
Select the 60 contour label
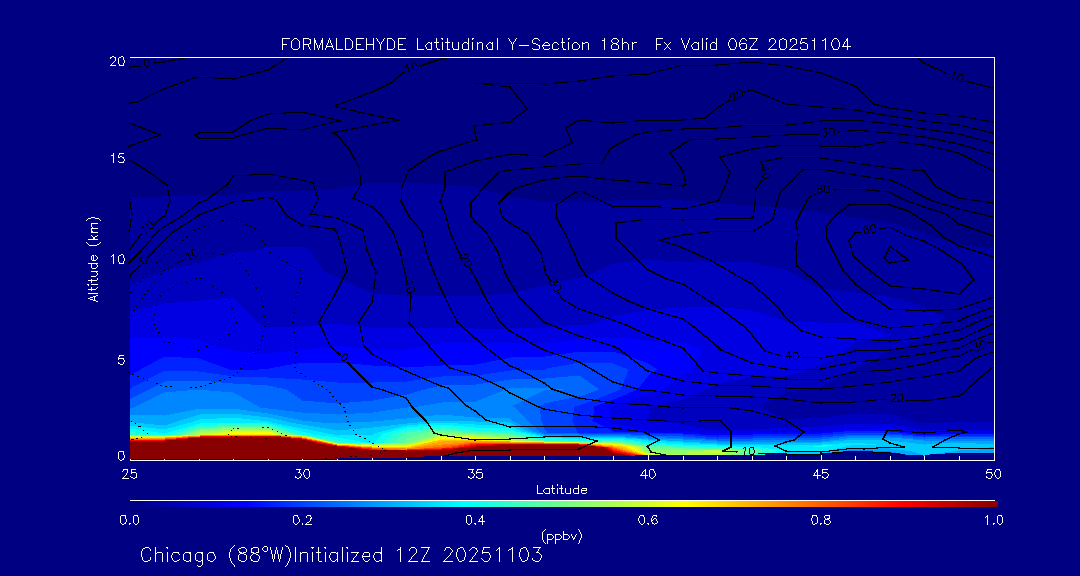coord(868,230)
